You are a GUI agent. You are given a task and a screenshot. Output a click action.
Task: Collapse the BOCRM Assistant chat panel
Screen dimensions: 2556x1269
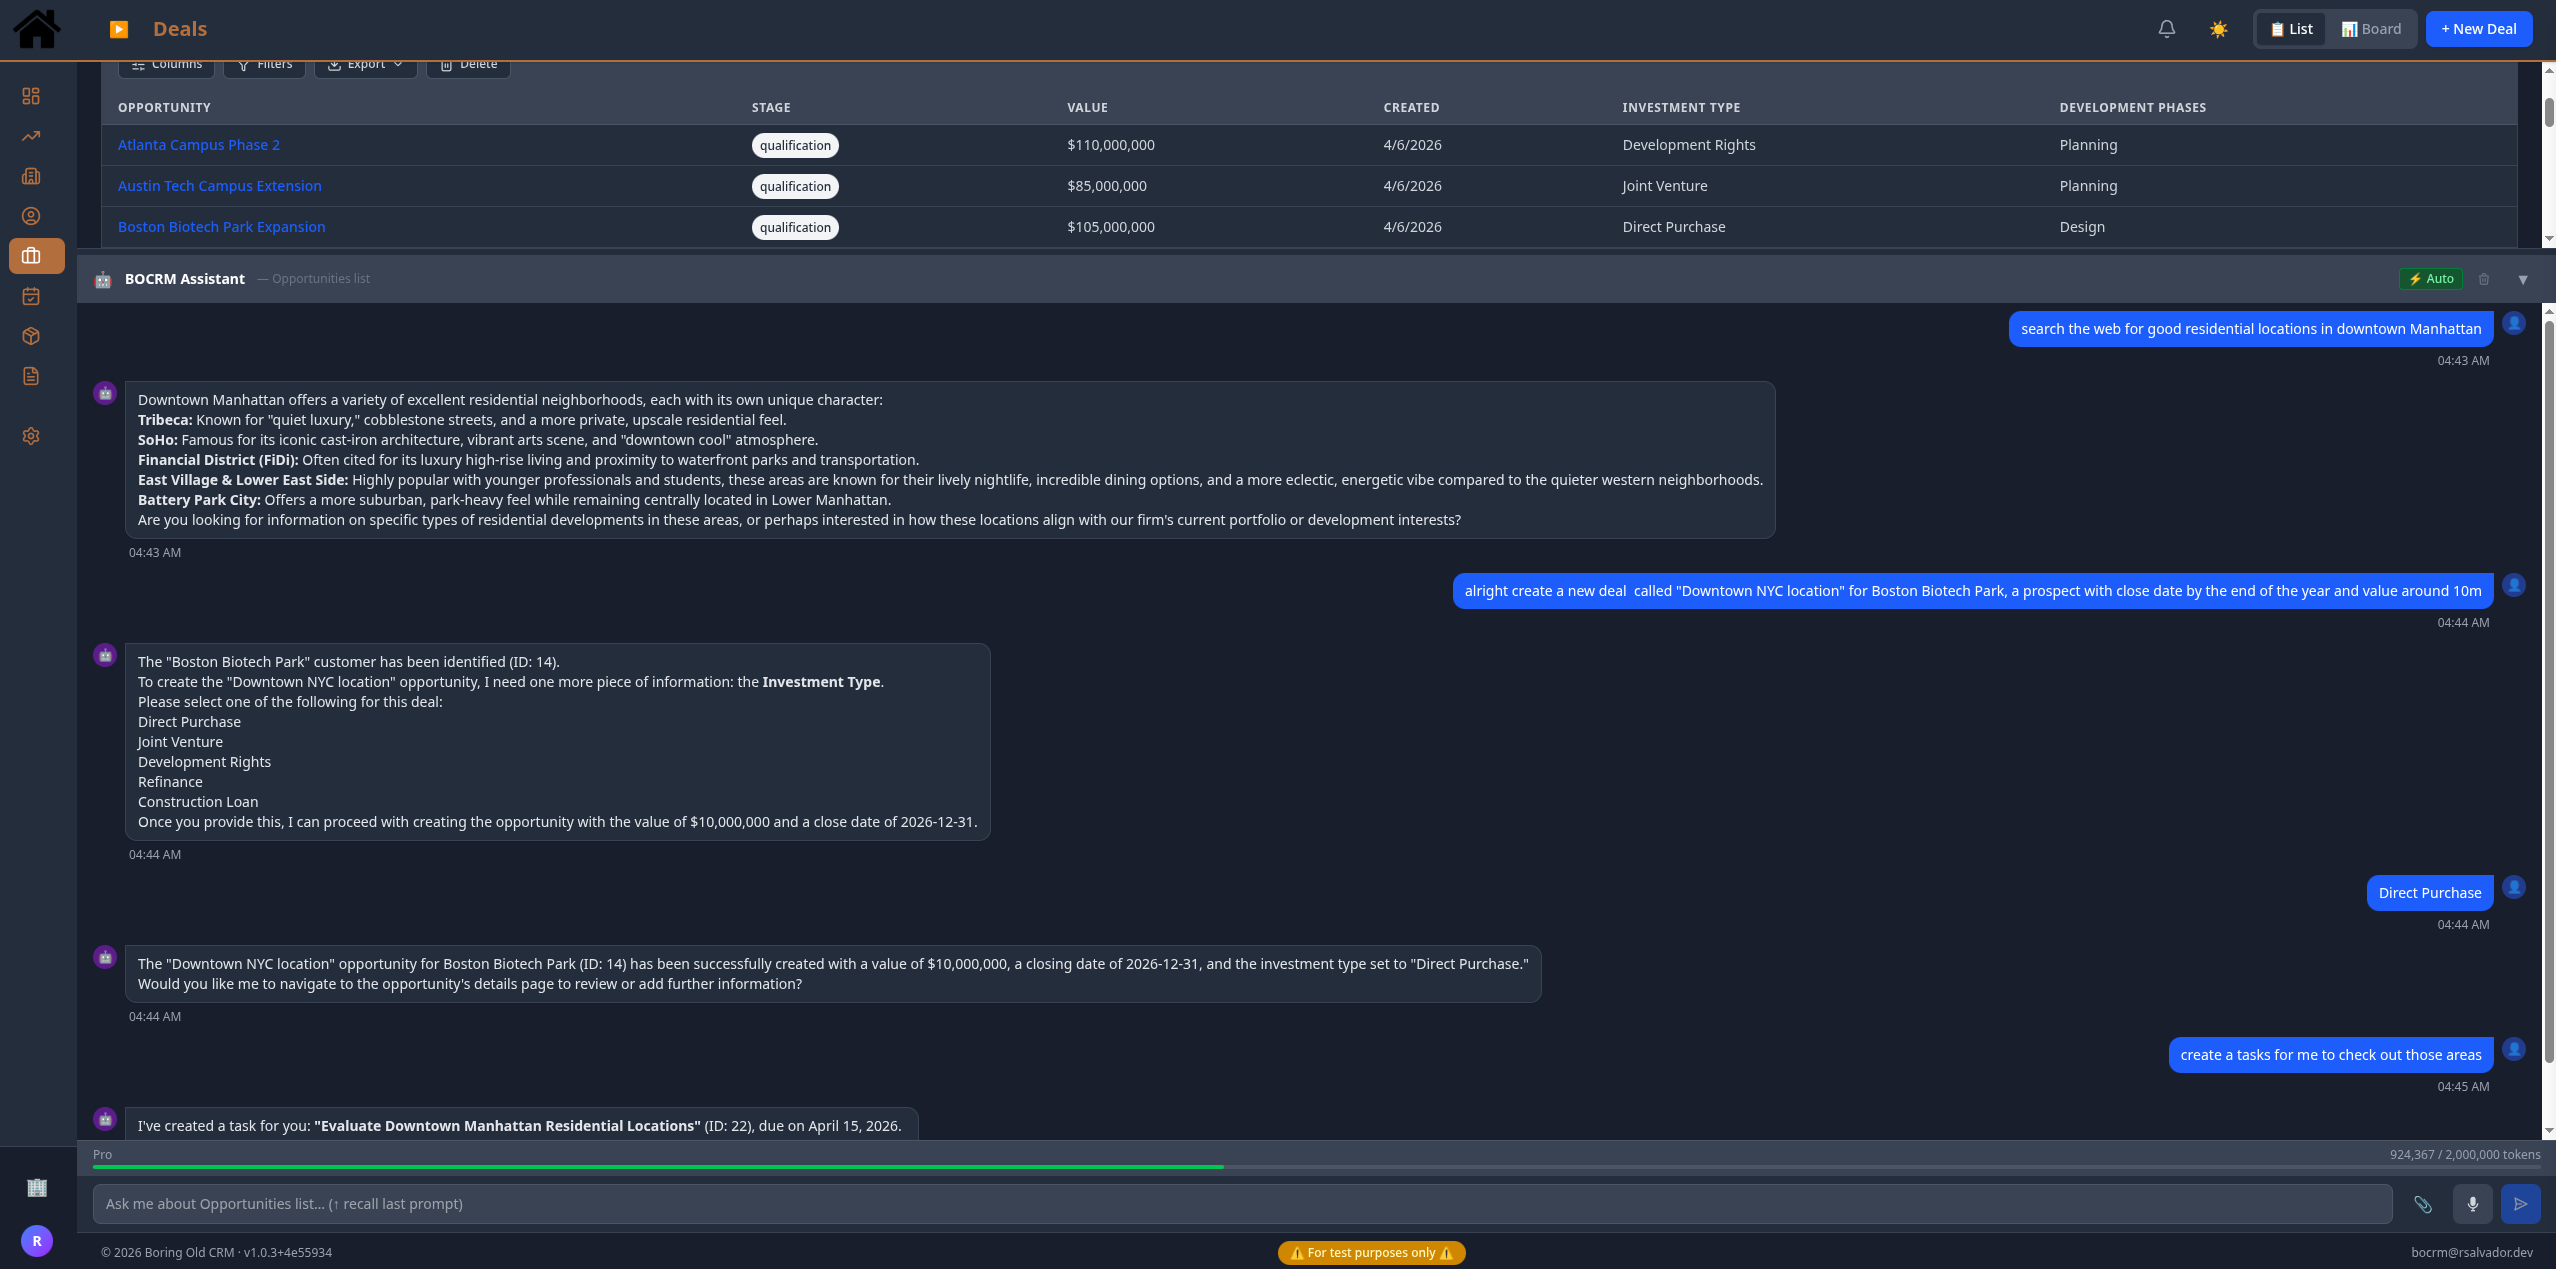click(2523, 279)
